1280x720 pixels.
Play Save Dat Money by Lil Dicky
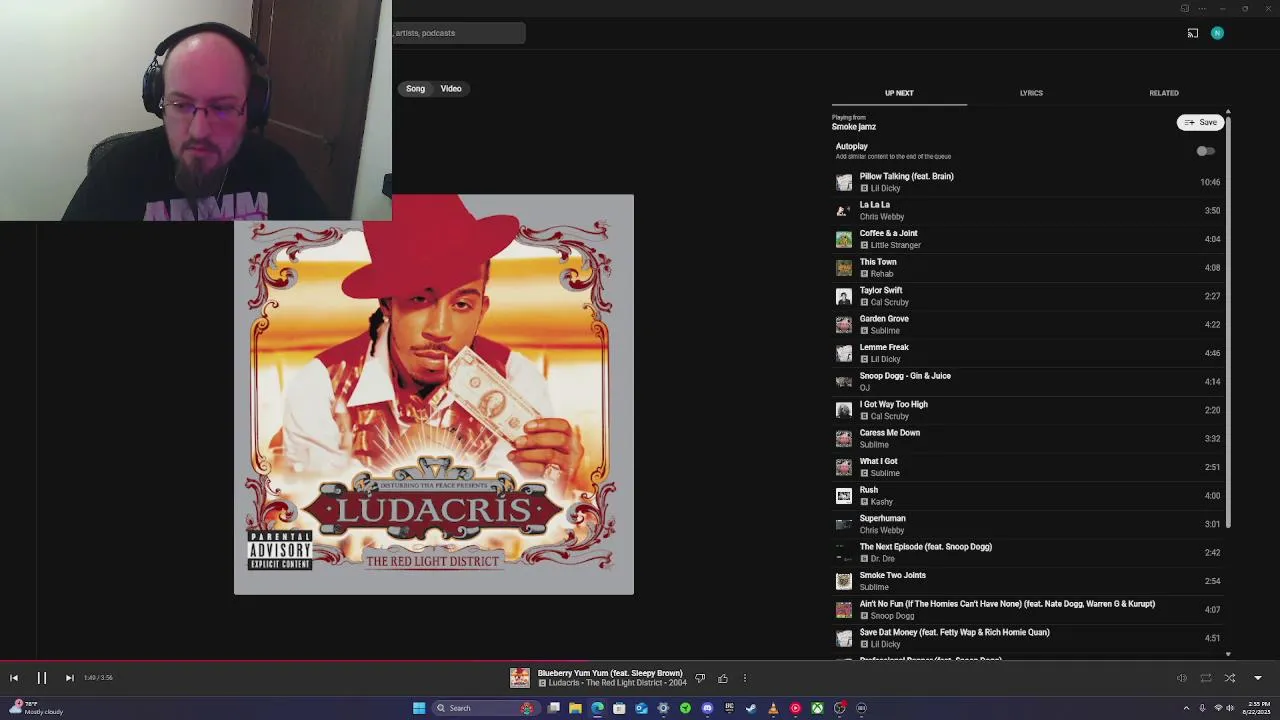click(1029, 638)
